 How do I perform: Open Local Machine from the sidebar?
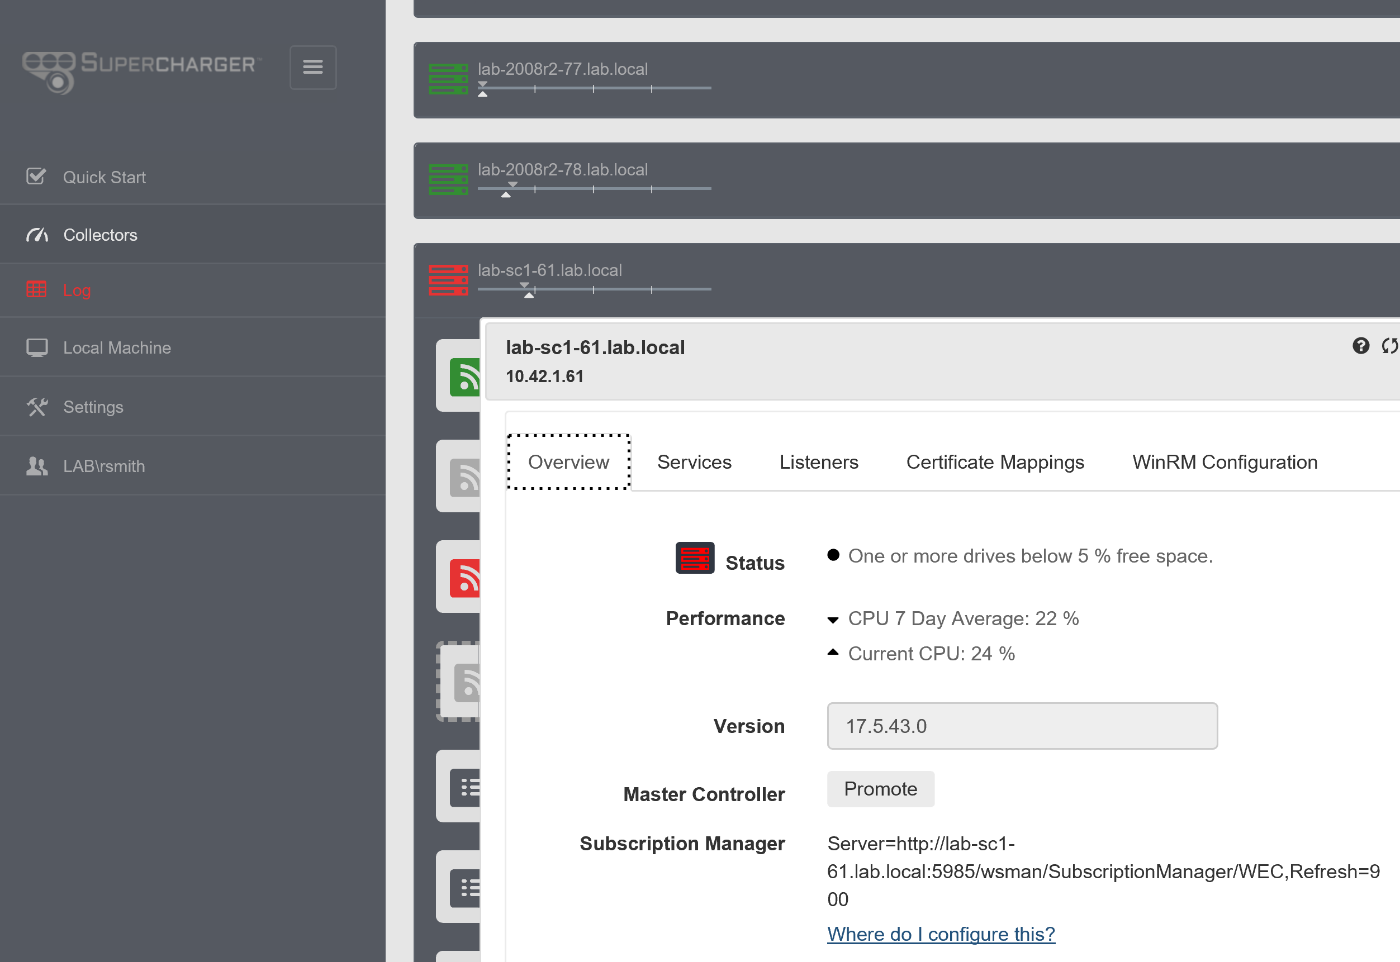click(x=117, y=347)
